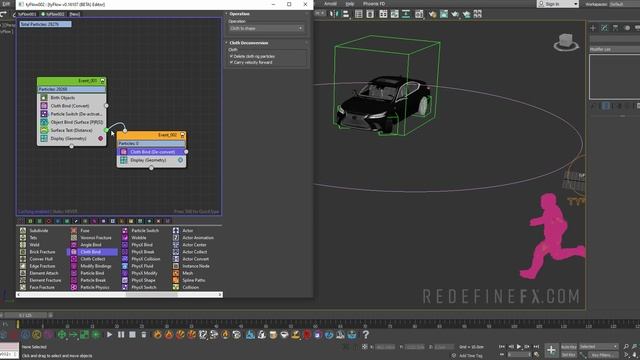Viewport: 640px width, 360px height.
Task: Select the Fuse operator icon
Action: [74, 231]
